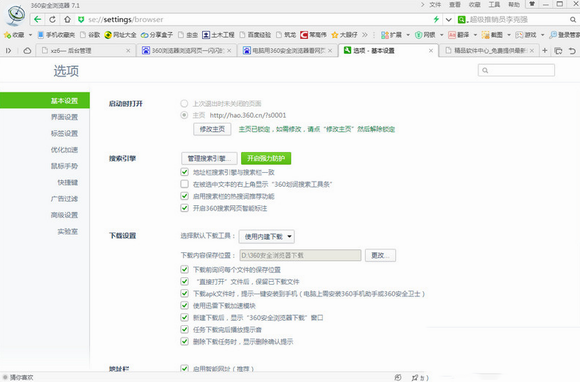Expand the 游戏 dropdown arrow

point(543,35)
